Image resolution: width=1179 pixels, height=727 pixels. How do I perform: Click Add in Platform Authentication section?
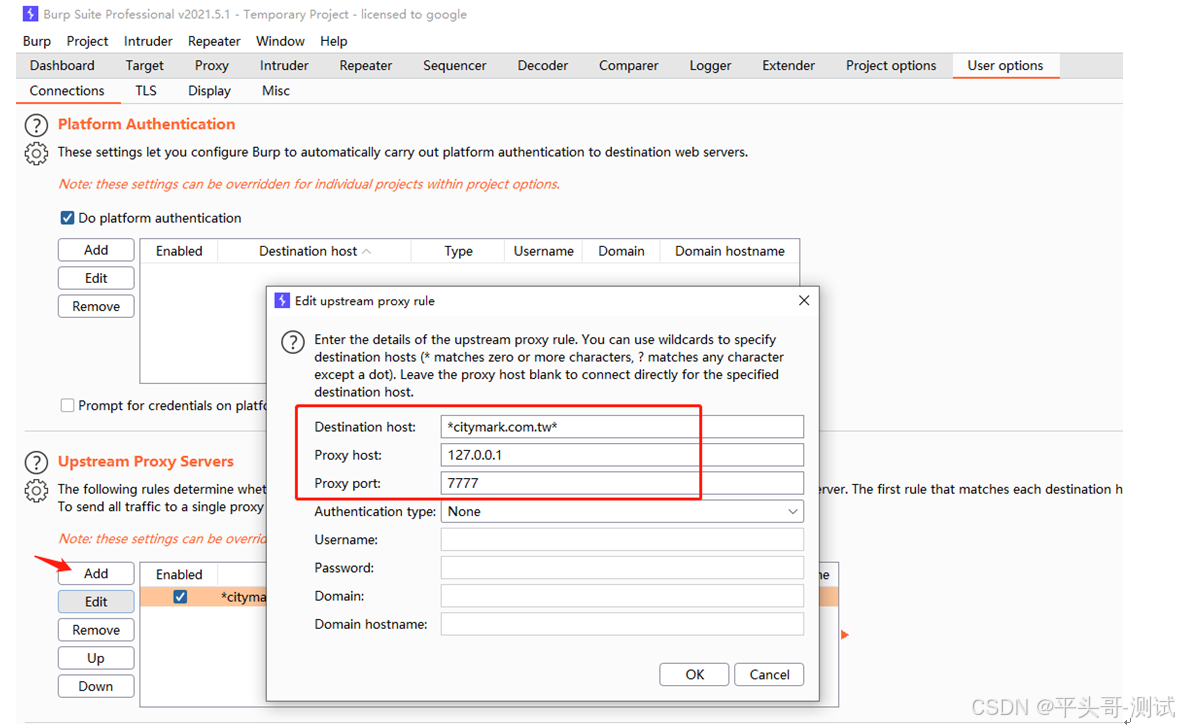[x=96, y=250]
